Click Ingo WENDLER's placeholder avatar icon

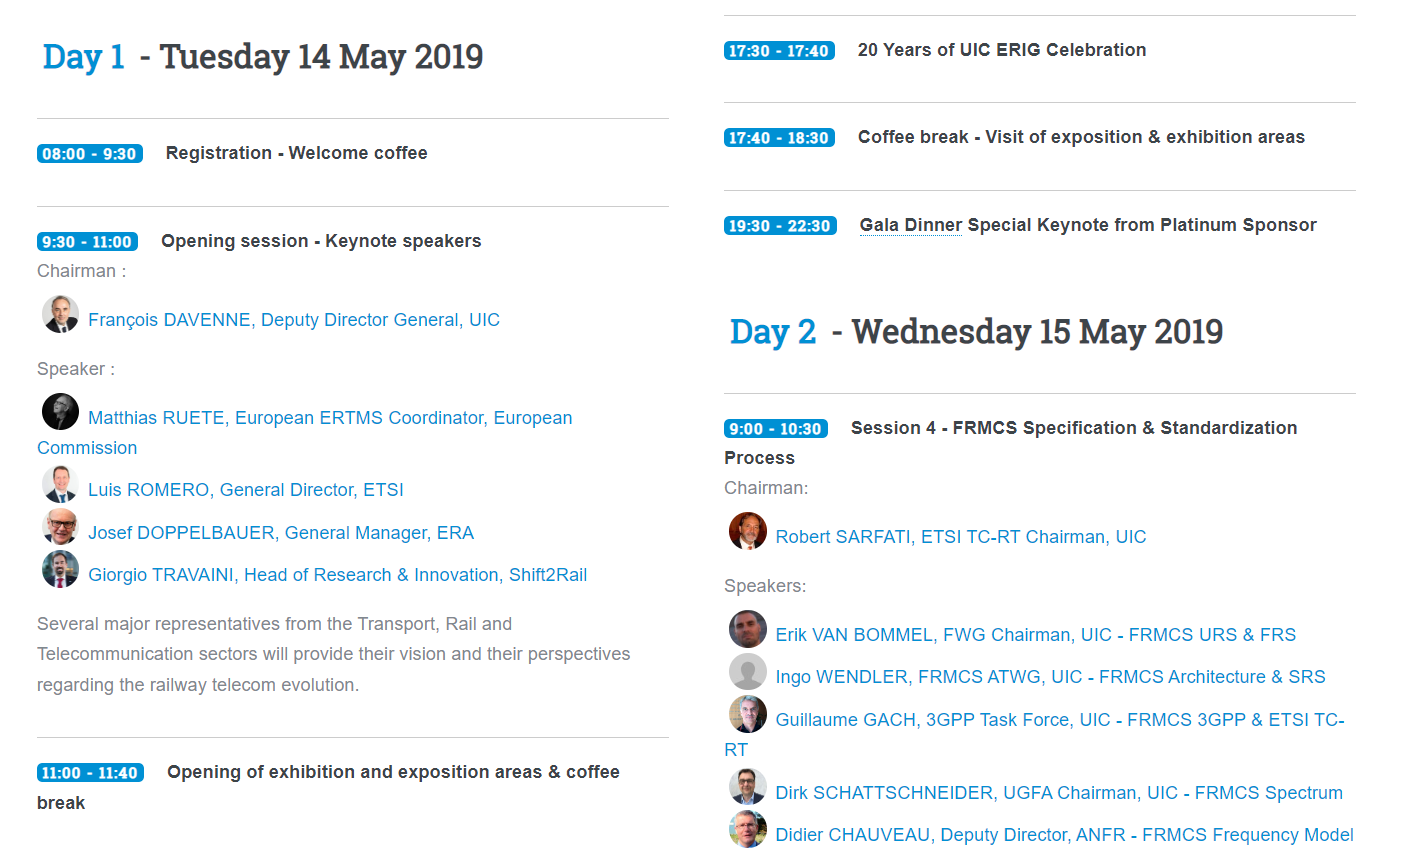pos(747,672)
